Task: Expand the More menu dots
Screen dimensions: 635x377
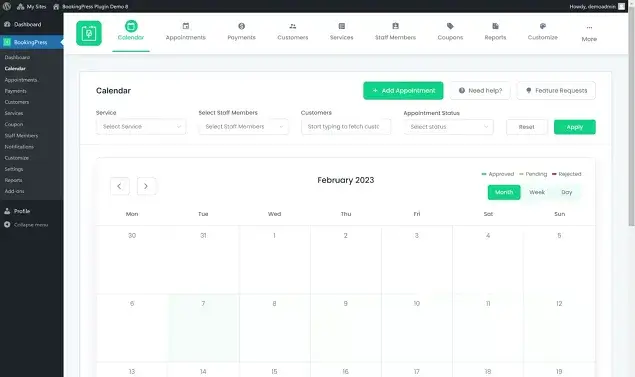Action: click(x=589, y=28)
